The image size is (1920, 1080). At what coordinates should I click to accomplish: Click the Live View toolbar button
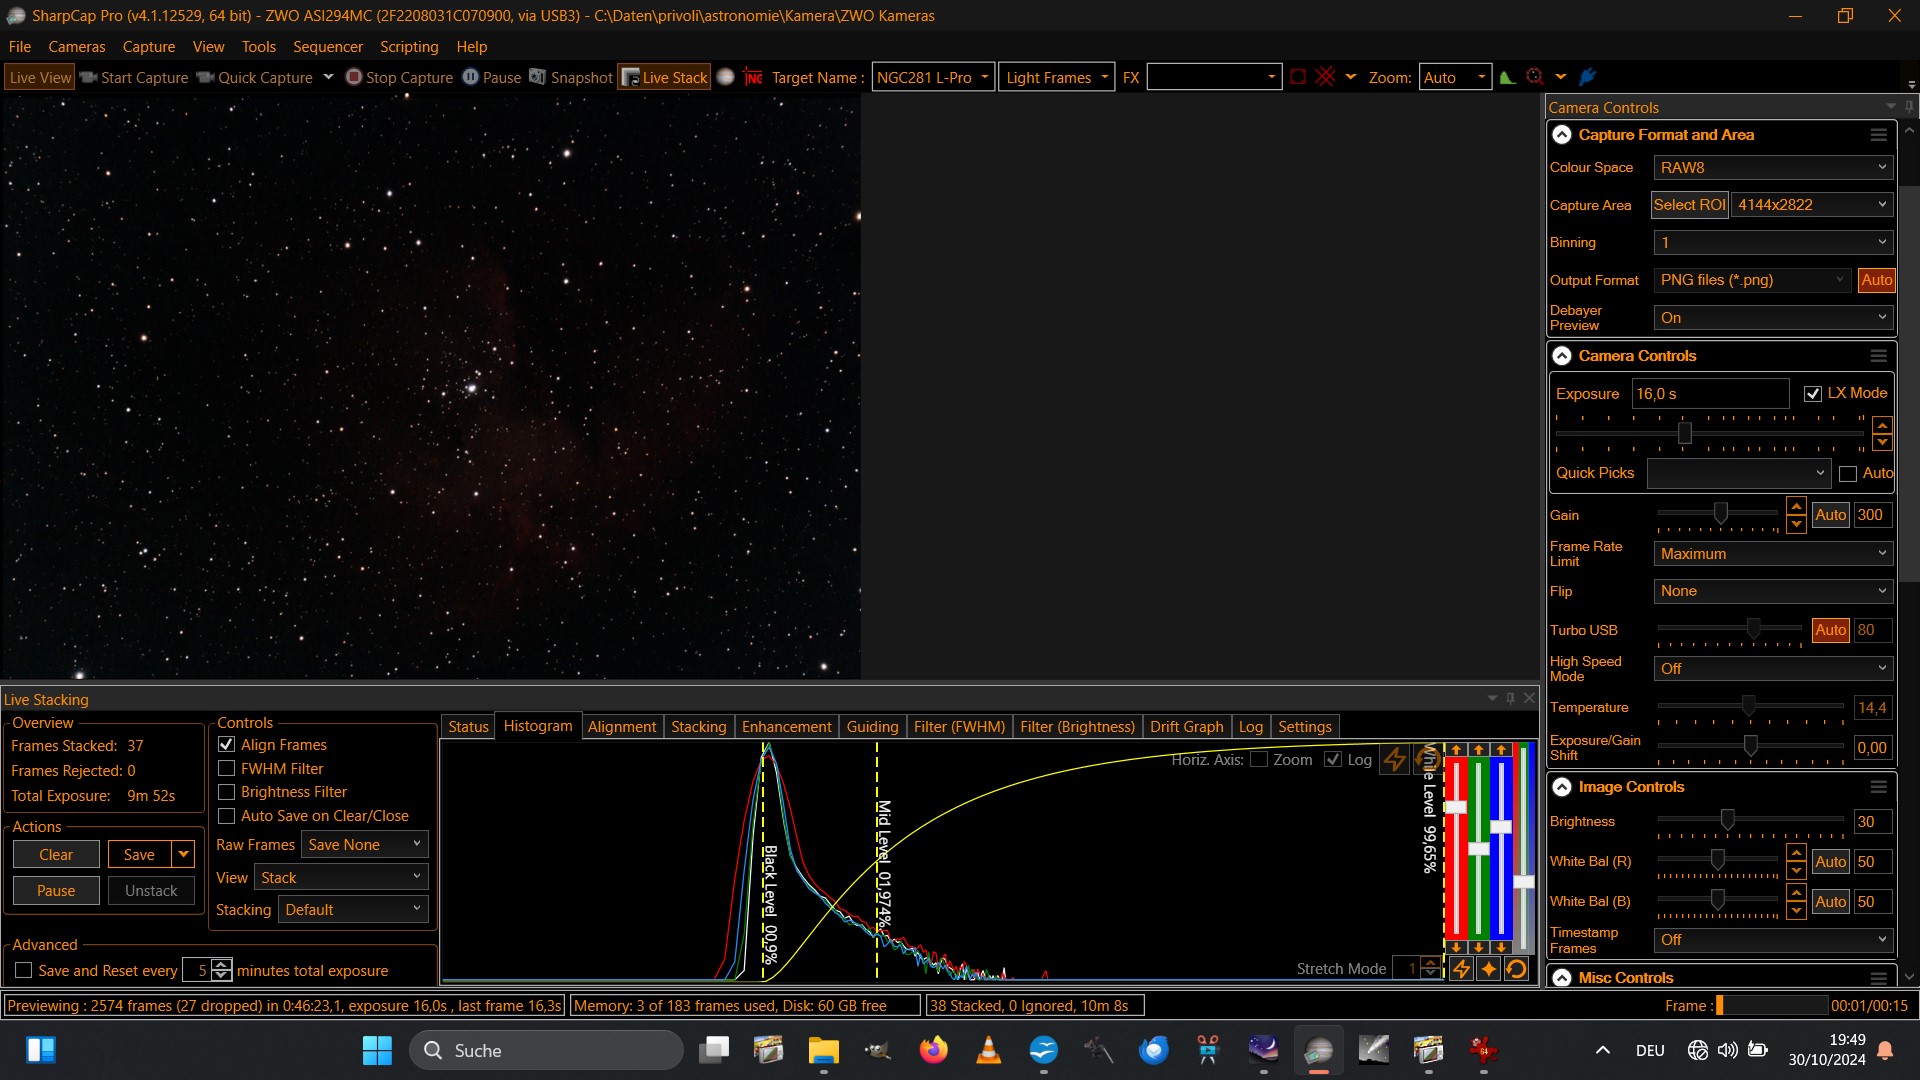click(x=40, y=77)
